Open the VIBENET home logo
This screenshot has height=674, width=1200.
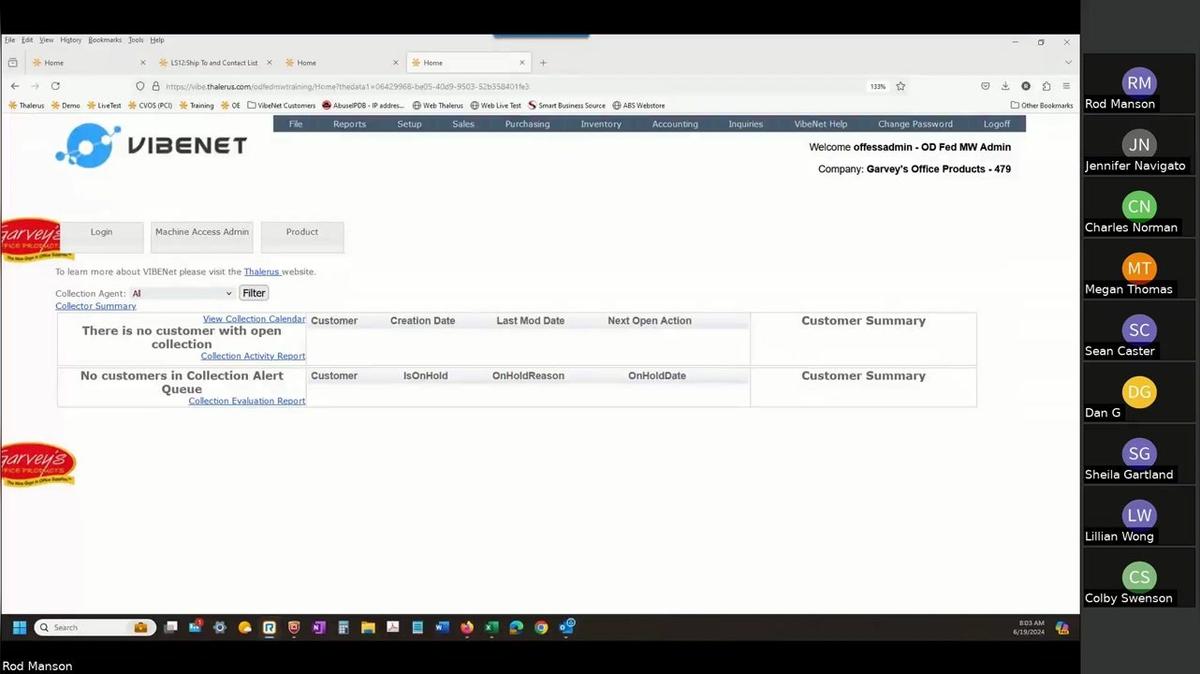tap(150, 145)
